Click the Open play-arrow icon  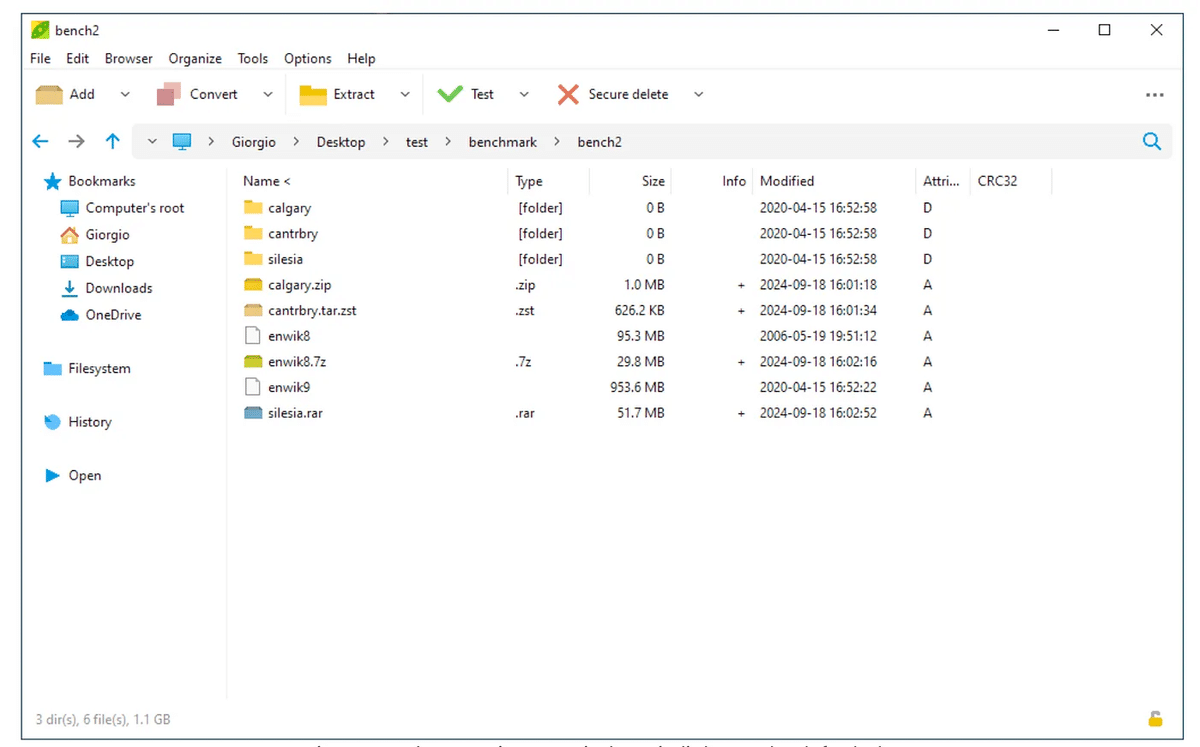[53, 476]
